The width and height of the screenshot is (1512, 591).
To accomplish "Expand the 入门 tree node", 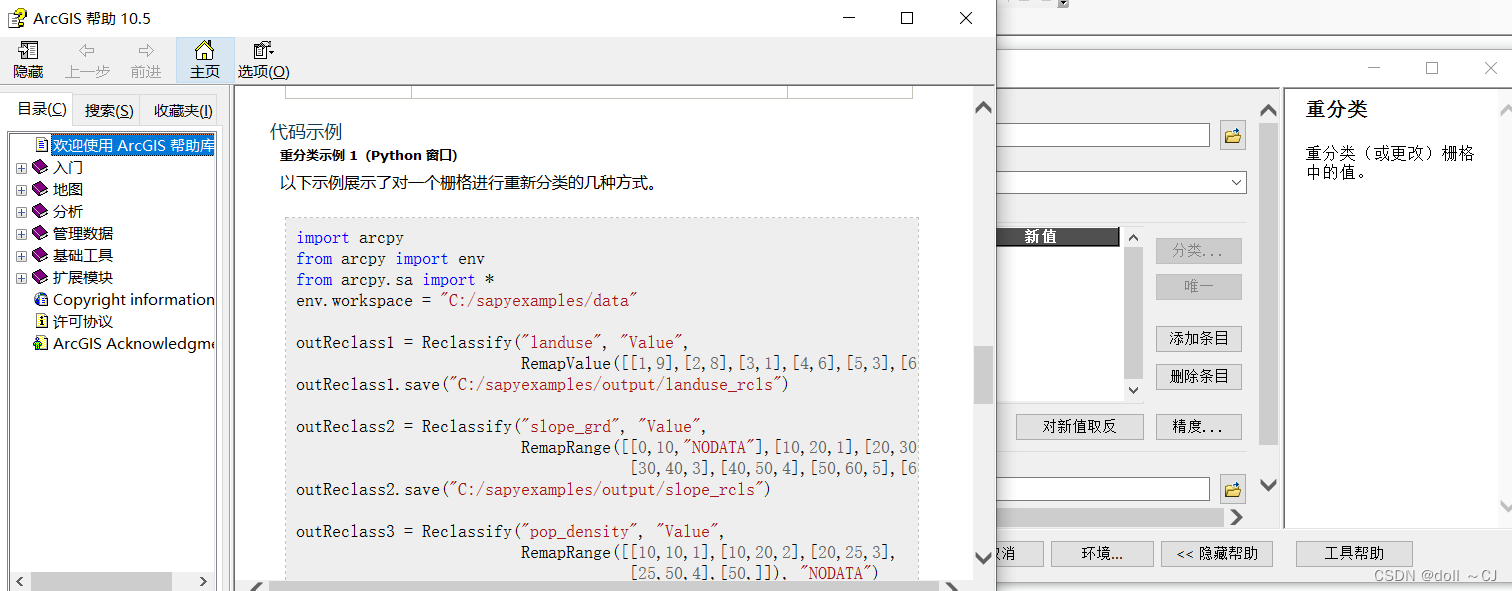I will pyautogui.click(x=21, y=168).
